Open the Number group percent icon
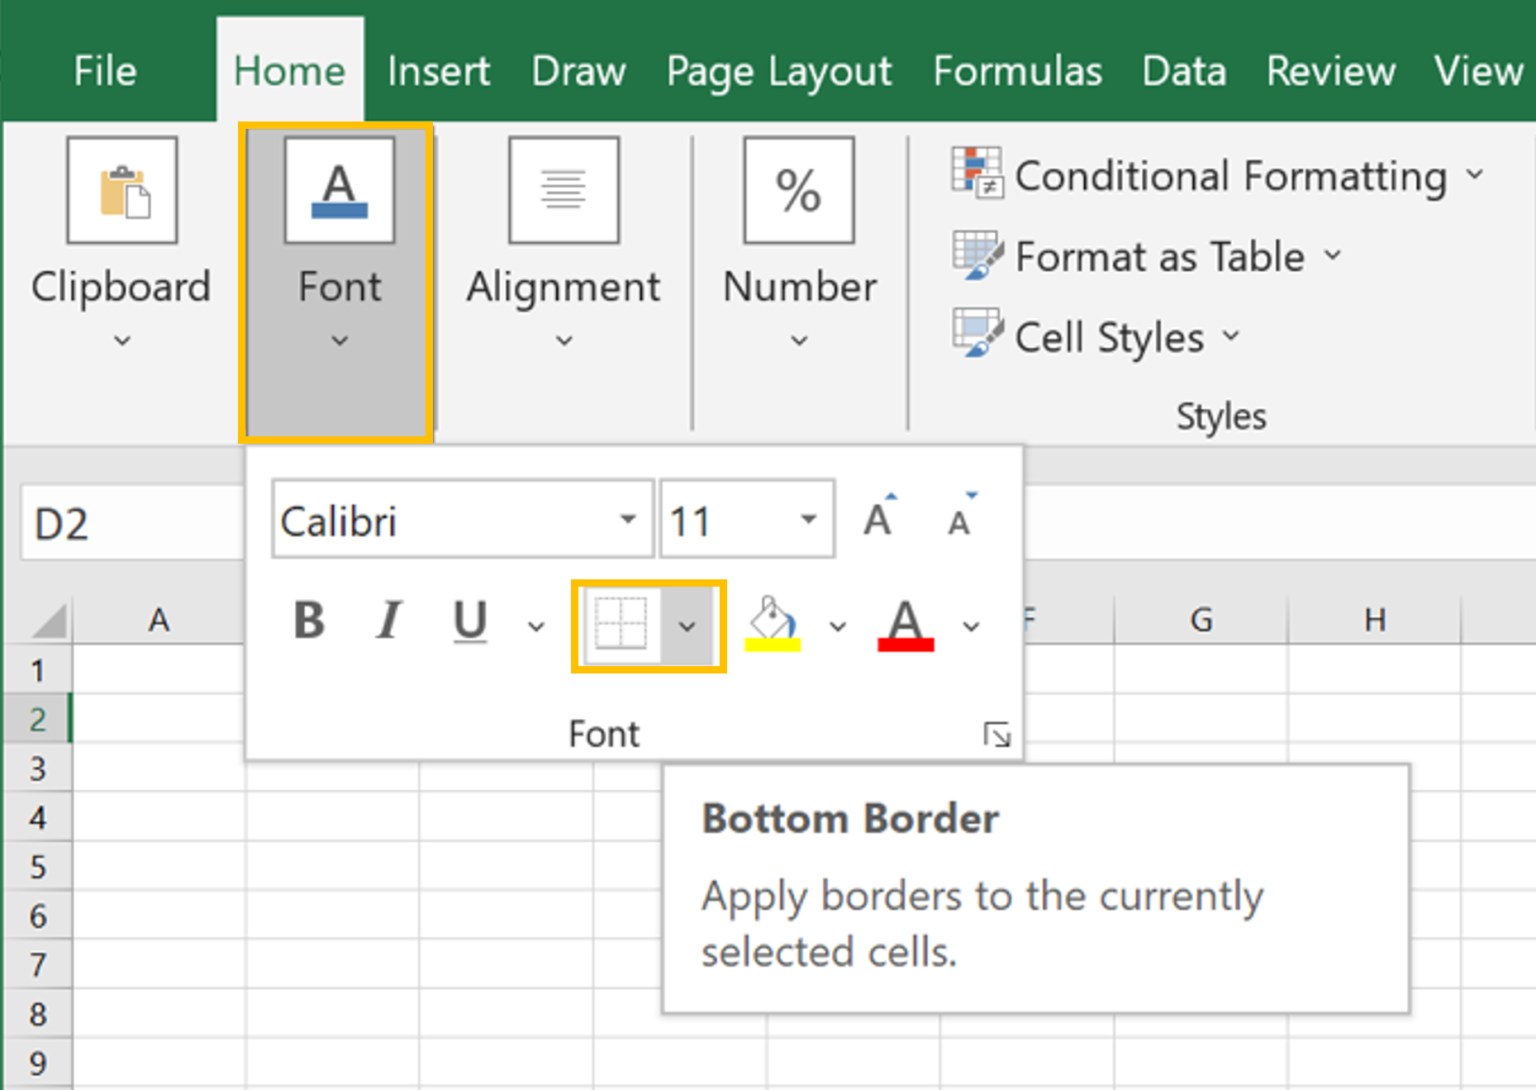The height and width of the screenshot is (1090, 1536). [799, 191]
